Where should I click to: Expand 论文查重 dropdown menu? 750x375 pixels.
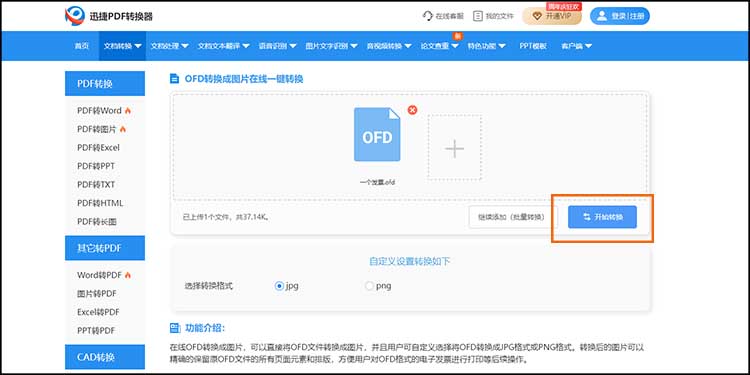[x=440, y=46]
